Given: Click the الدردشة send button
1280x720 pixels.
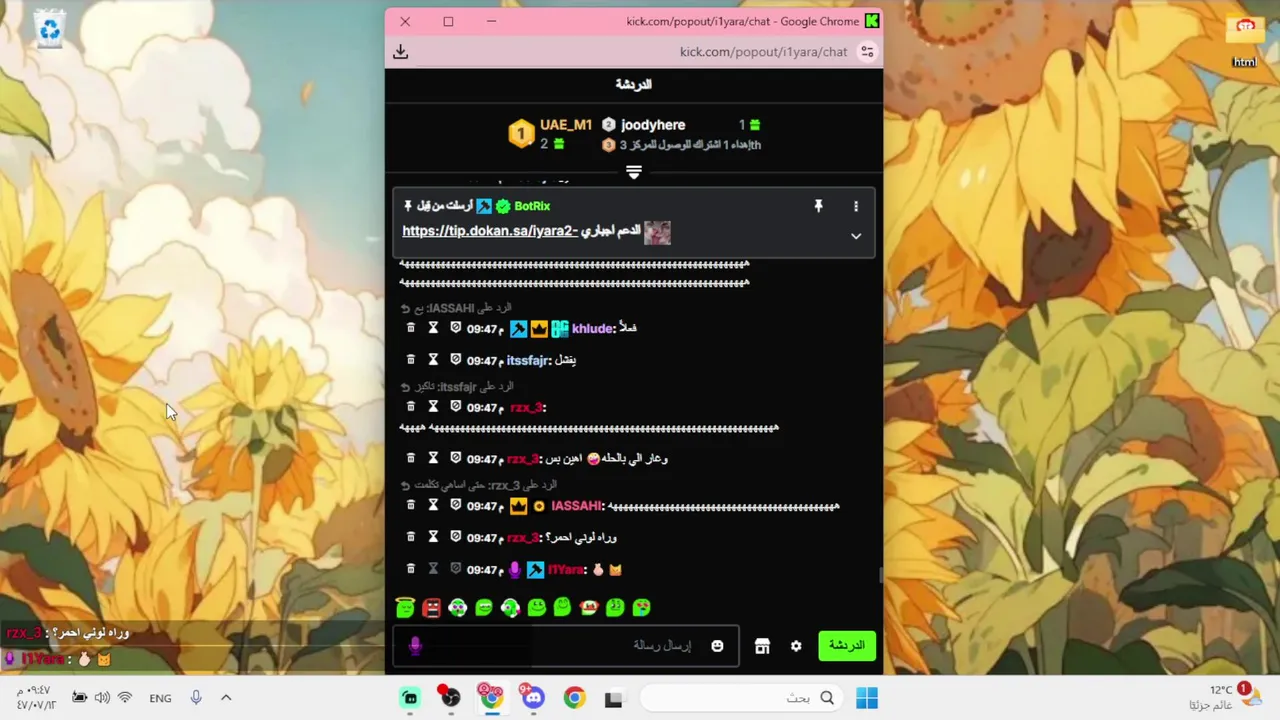Looking at the screenshot, I should pyautogui.click(x=847, y=646).
